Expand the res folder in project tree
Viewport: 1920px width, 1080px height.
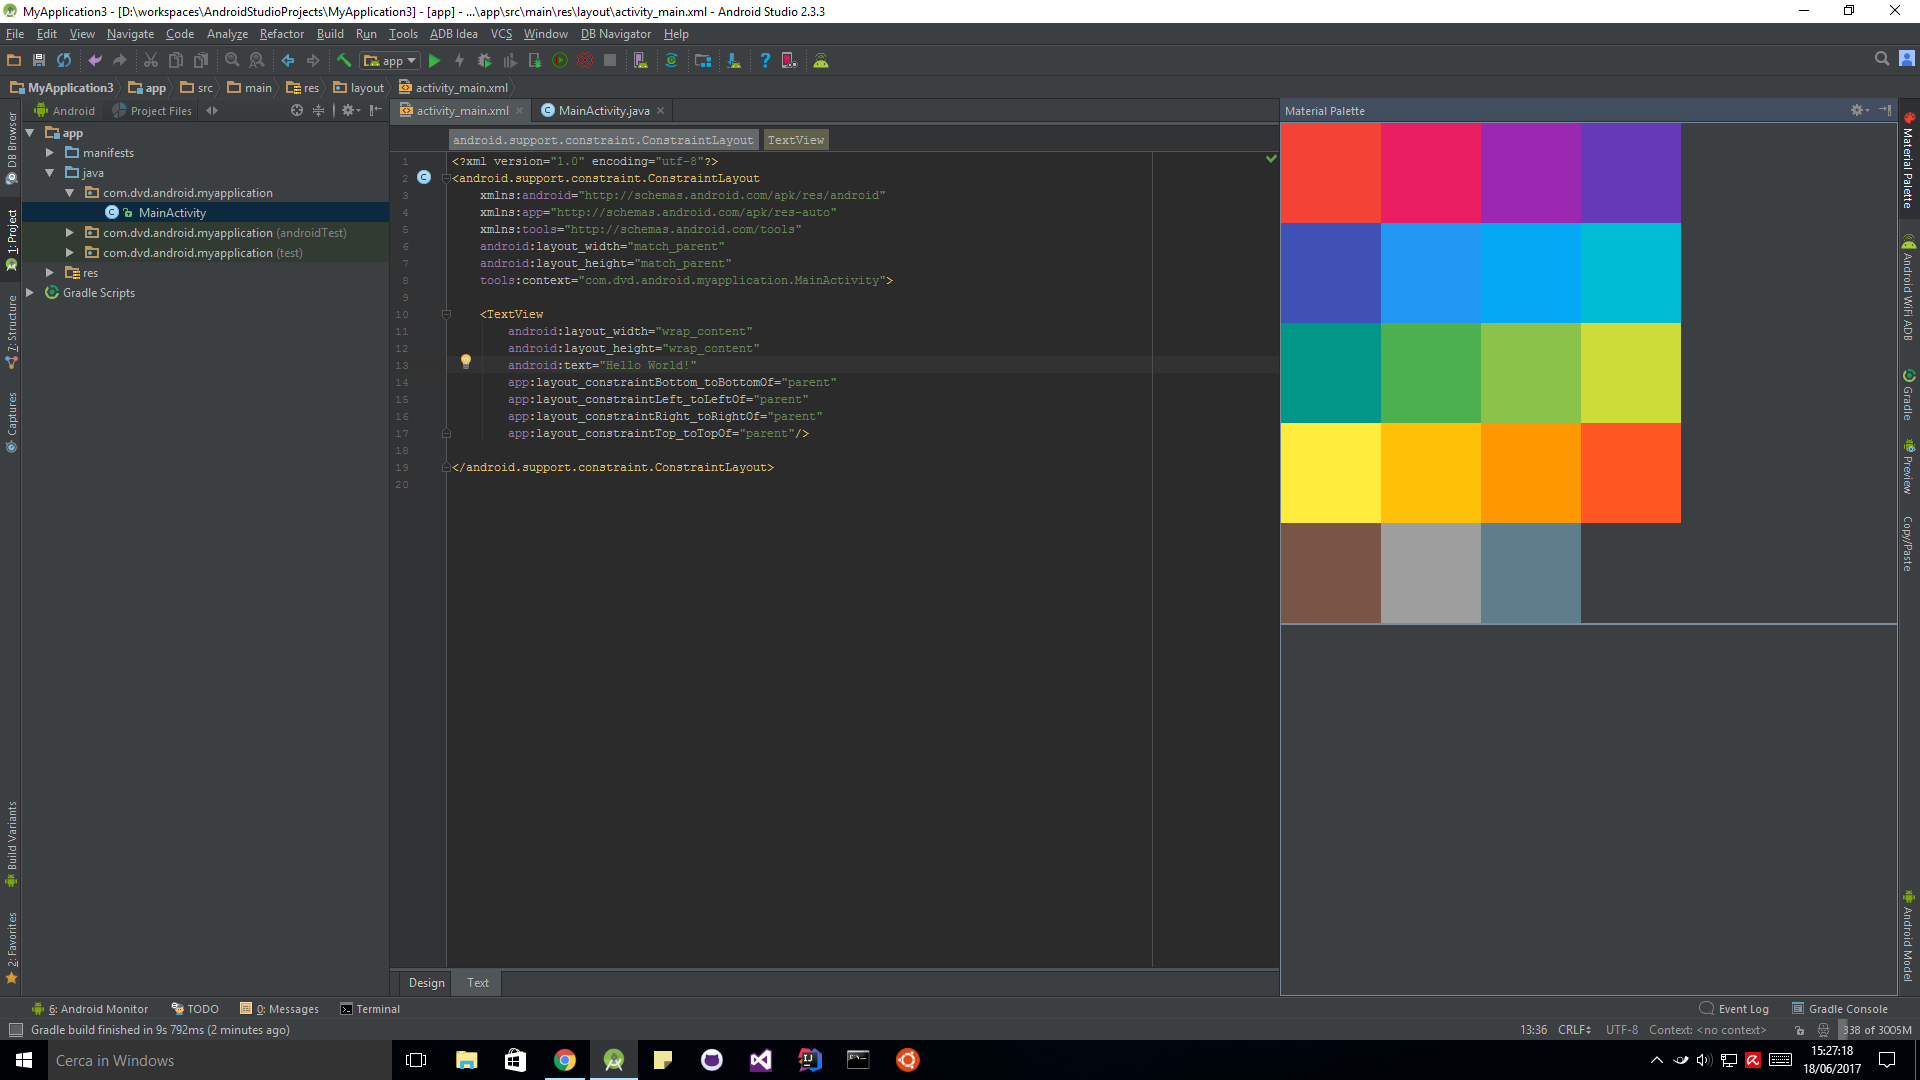(x=50, y=273)
